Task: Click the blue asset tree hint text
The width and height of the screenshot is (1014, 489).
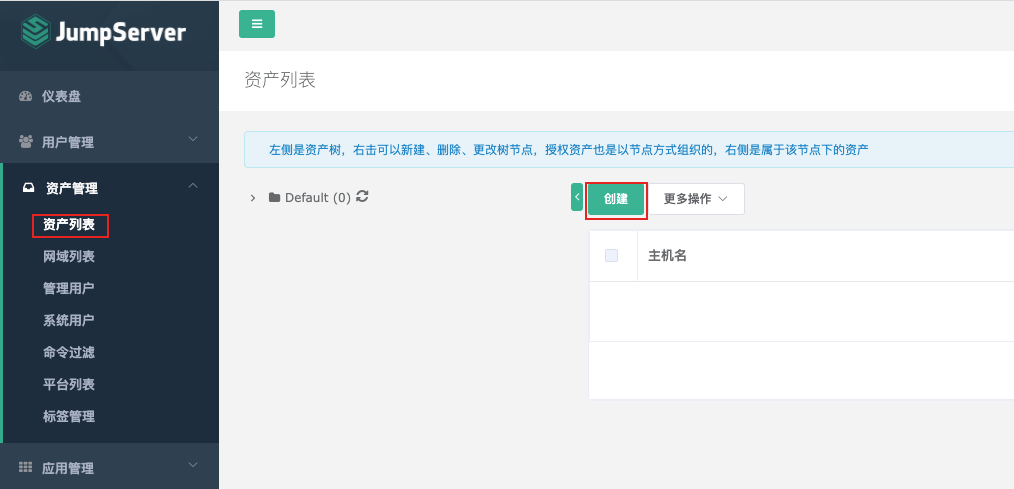Action: click(568, 150)
